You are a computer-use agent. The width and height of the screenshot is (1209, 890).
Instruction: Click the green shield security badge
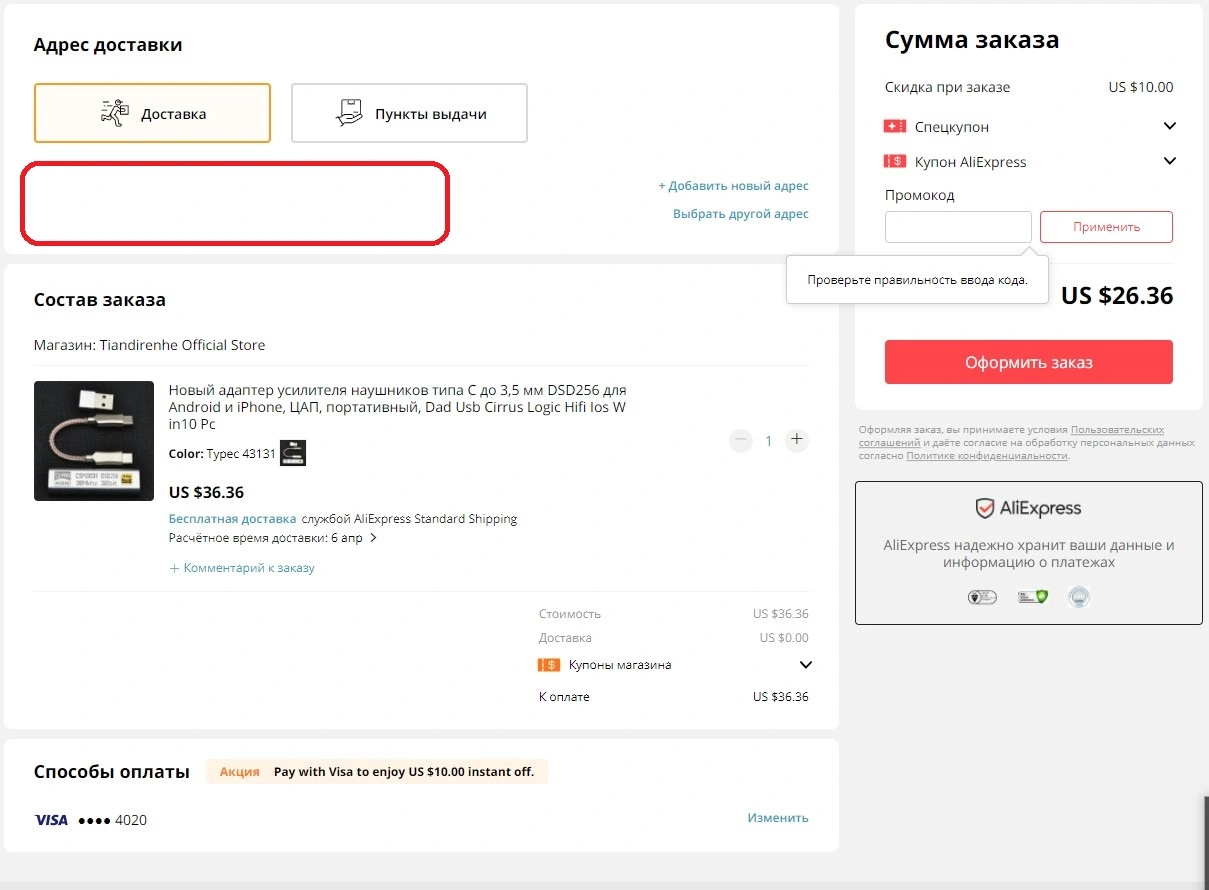[x=1033, y=597]
